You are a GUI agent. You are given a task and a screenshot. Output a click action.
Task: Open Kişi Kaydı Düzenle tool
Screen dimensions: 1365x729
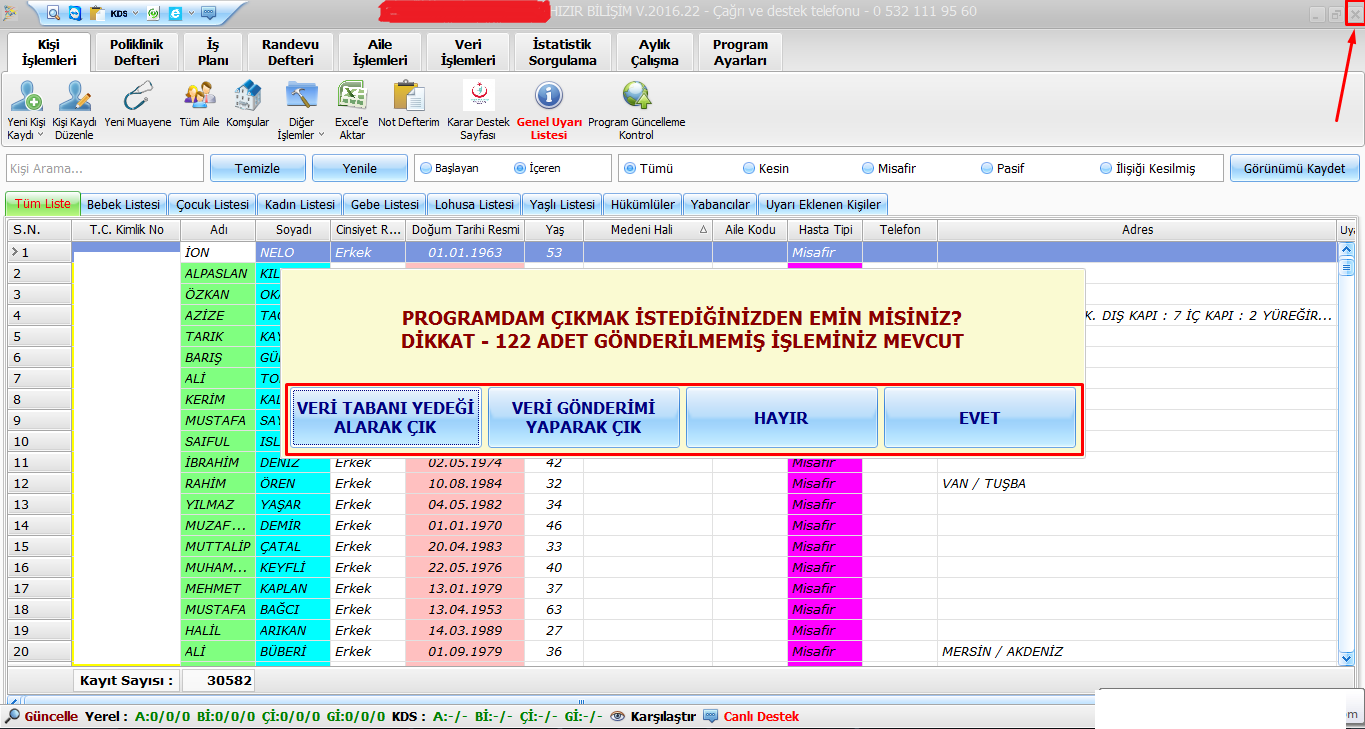74,97
